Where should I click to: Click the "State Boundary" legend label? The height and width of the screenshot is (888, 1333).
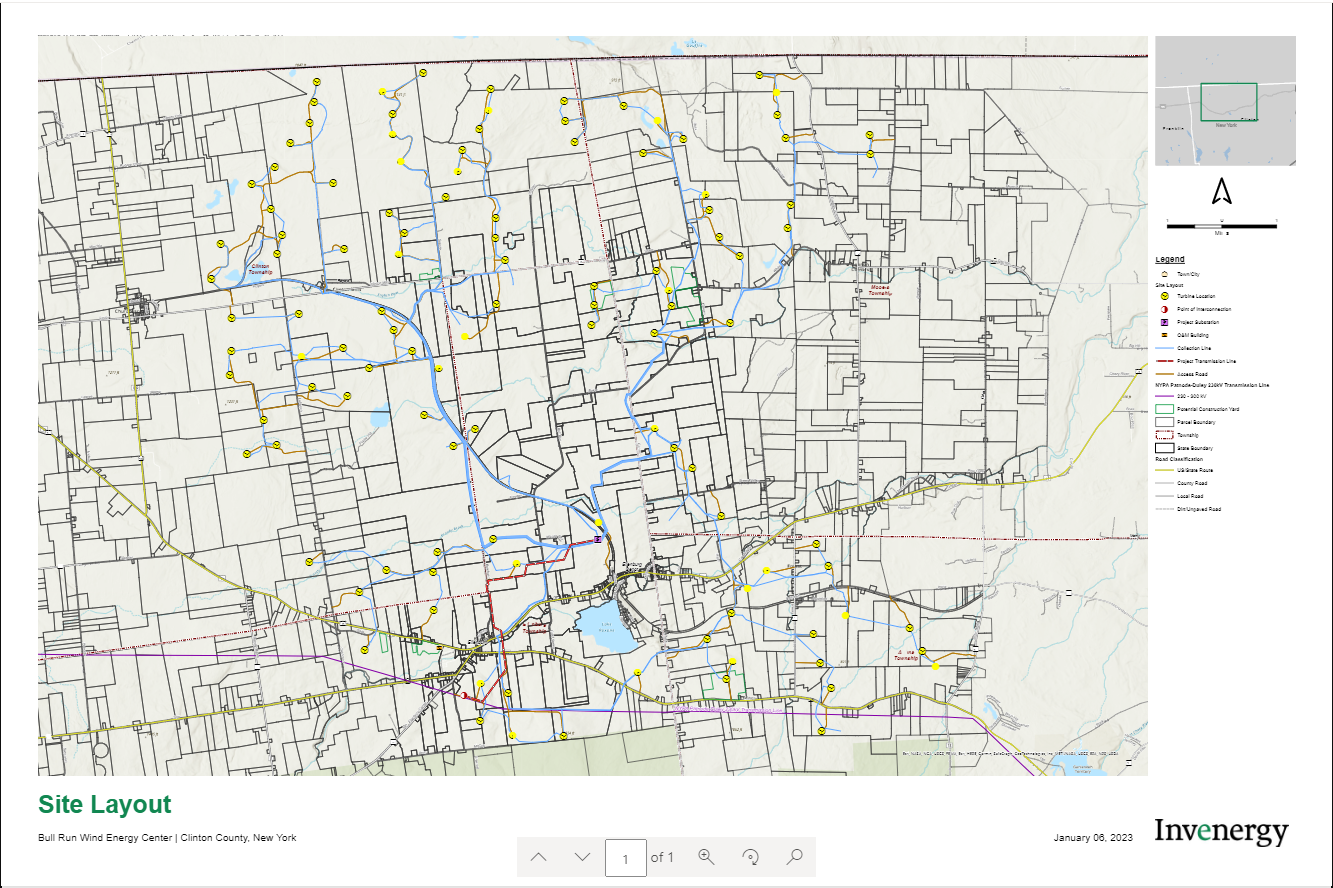click(1195, 448)
